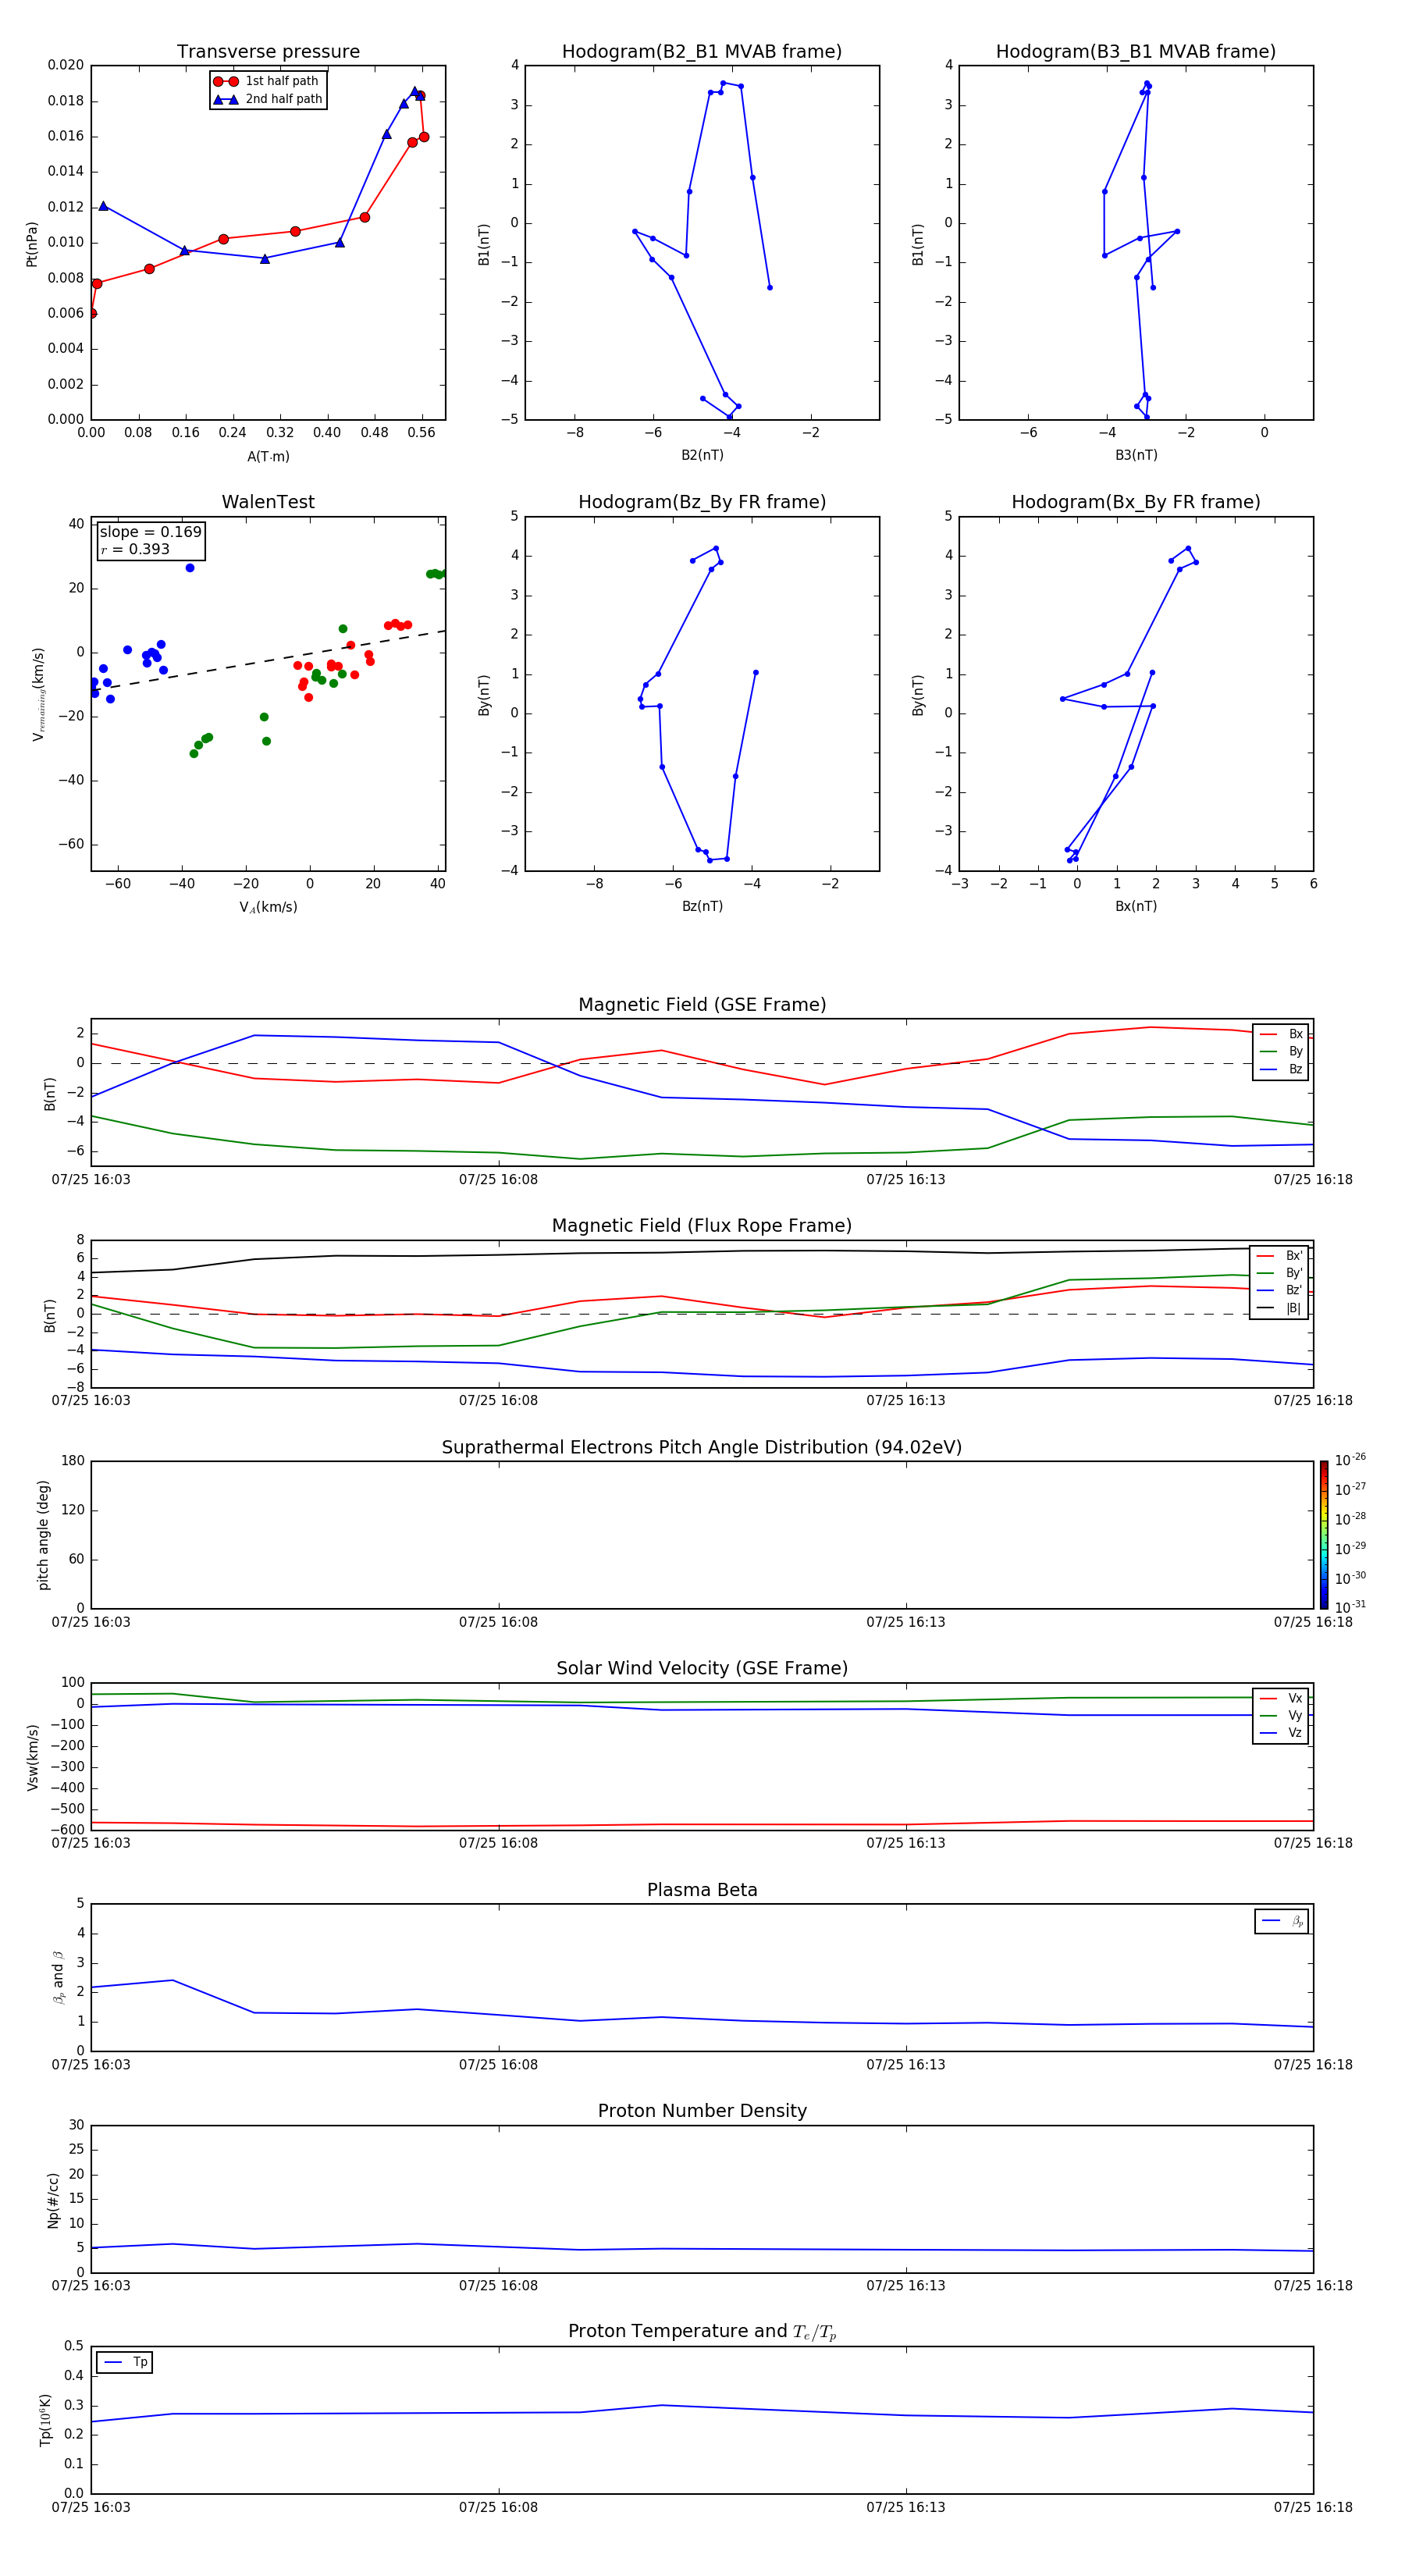Click the Suprathermal Electrons Pitch Angle title

point(702,1447)
